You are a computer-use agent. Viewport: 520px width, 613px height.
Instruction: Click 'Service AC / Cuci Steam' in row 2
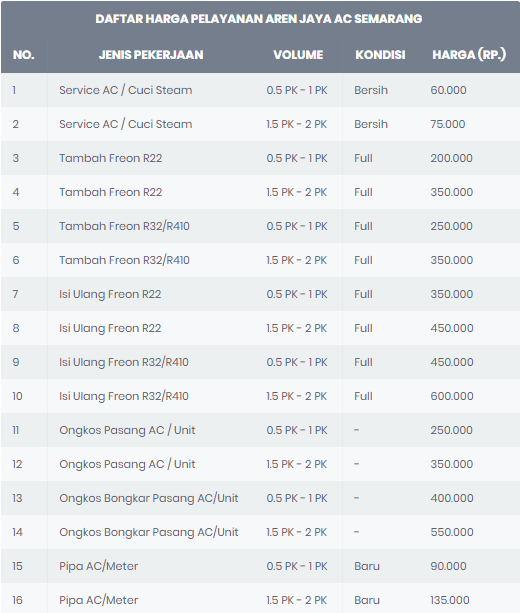[x=126, y=124]
